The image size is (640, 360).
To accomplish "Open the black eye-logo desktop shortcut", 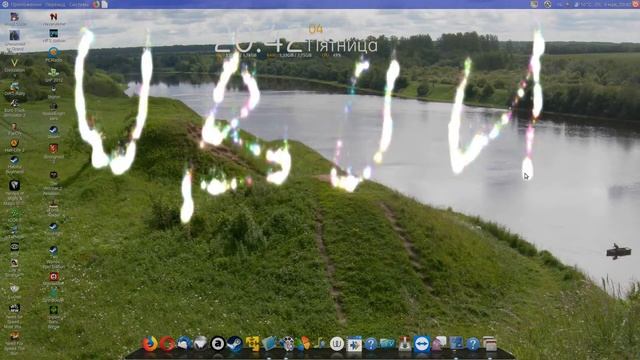I will click(x=14, y=247).
